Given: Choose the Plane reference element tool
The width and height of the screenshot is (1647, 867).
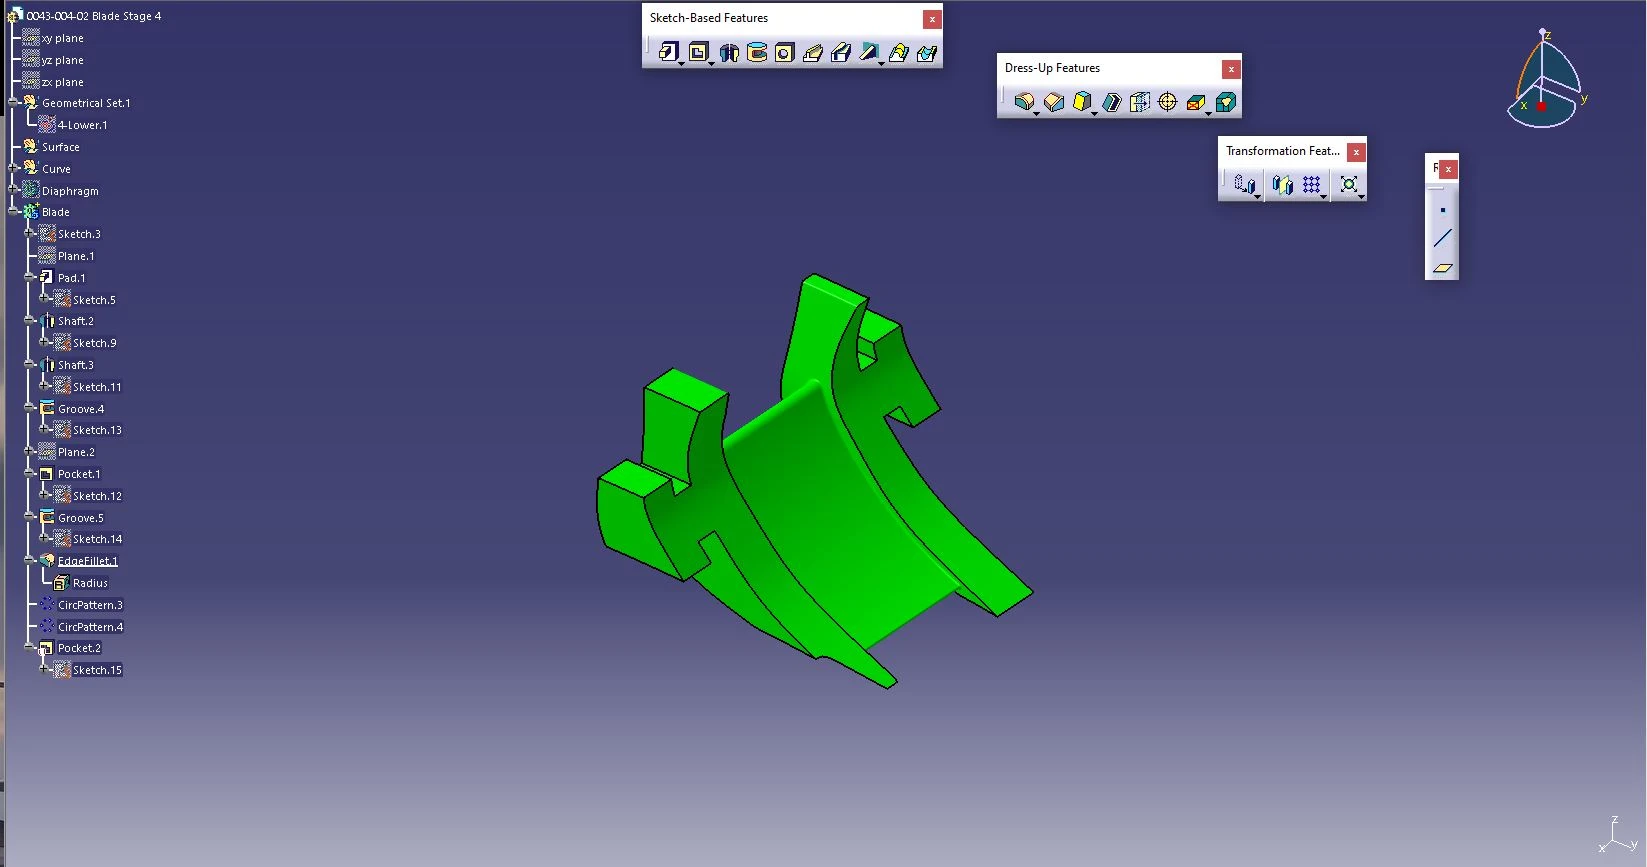Looking at the screenshot, I should pyautogui.click(x=1442, y=267).
